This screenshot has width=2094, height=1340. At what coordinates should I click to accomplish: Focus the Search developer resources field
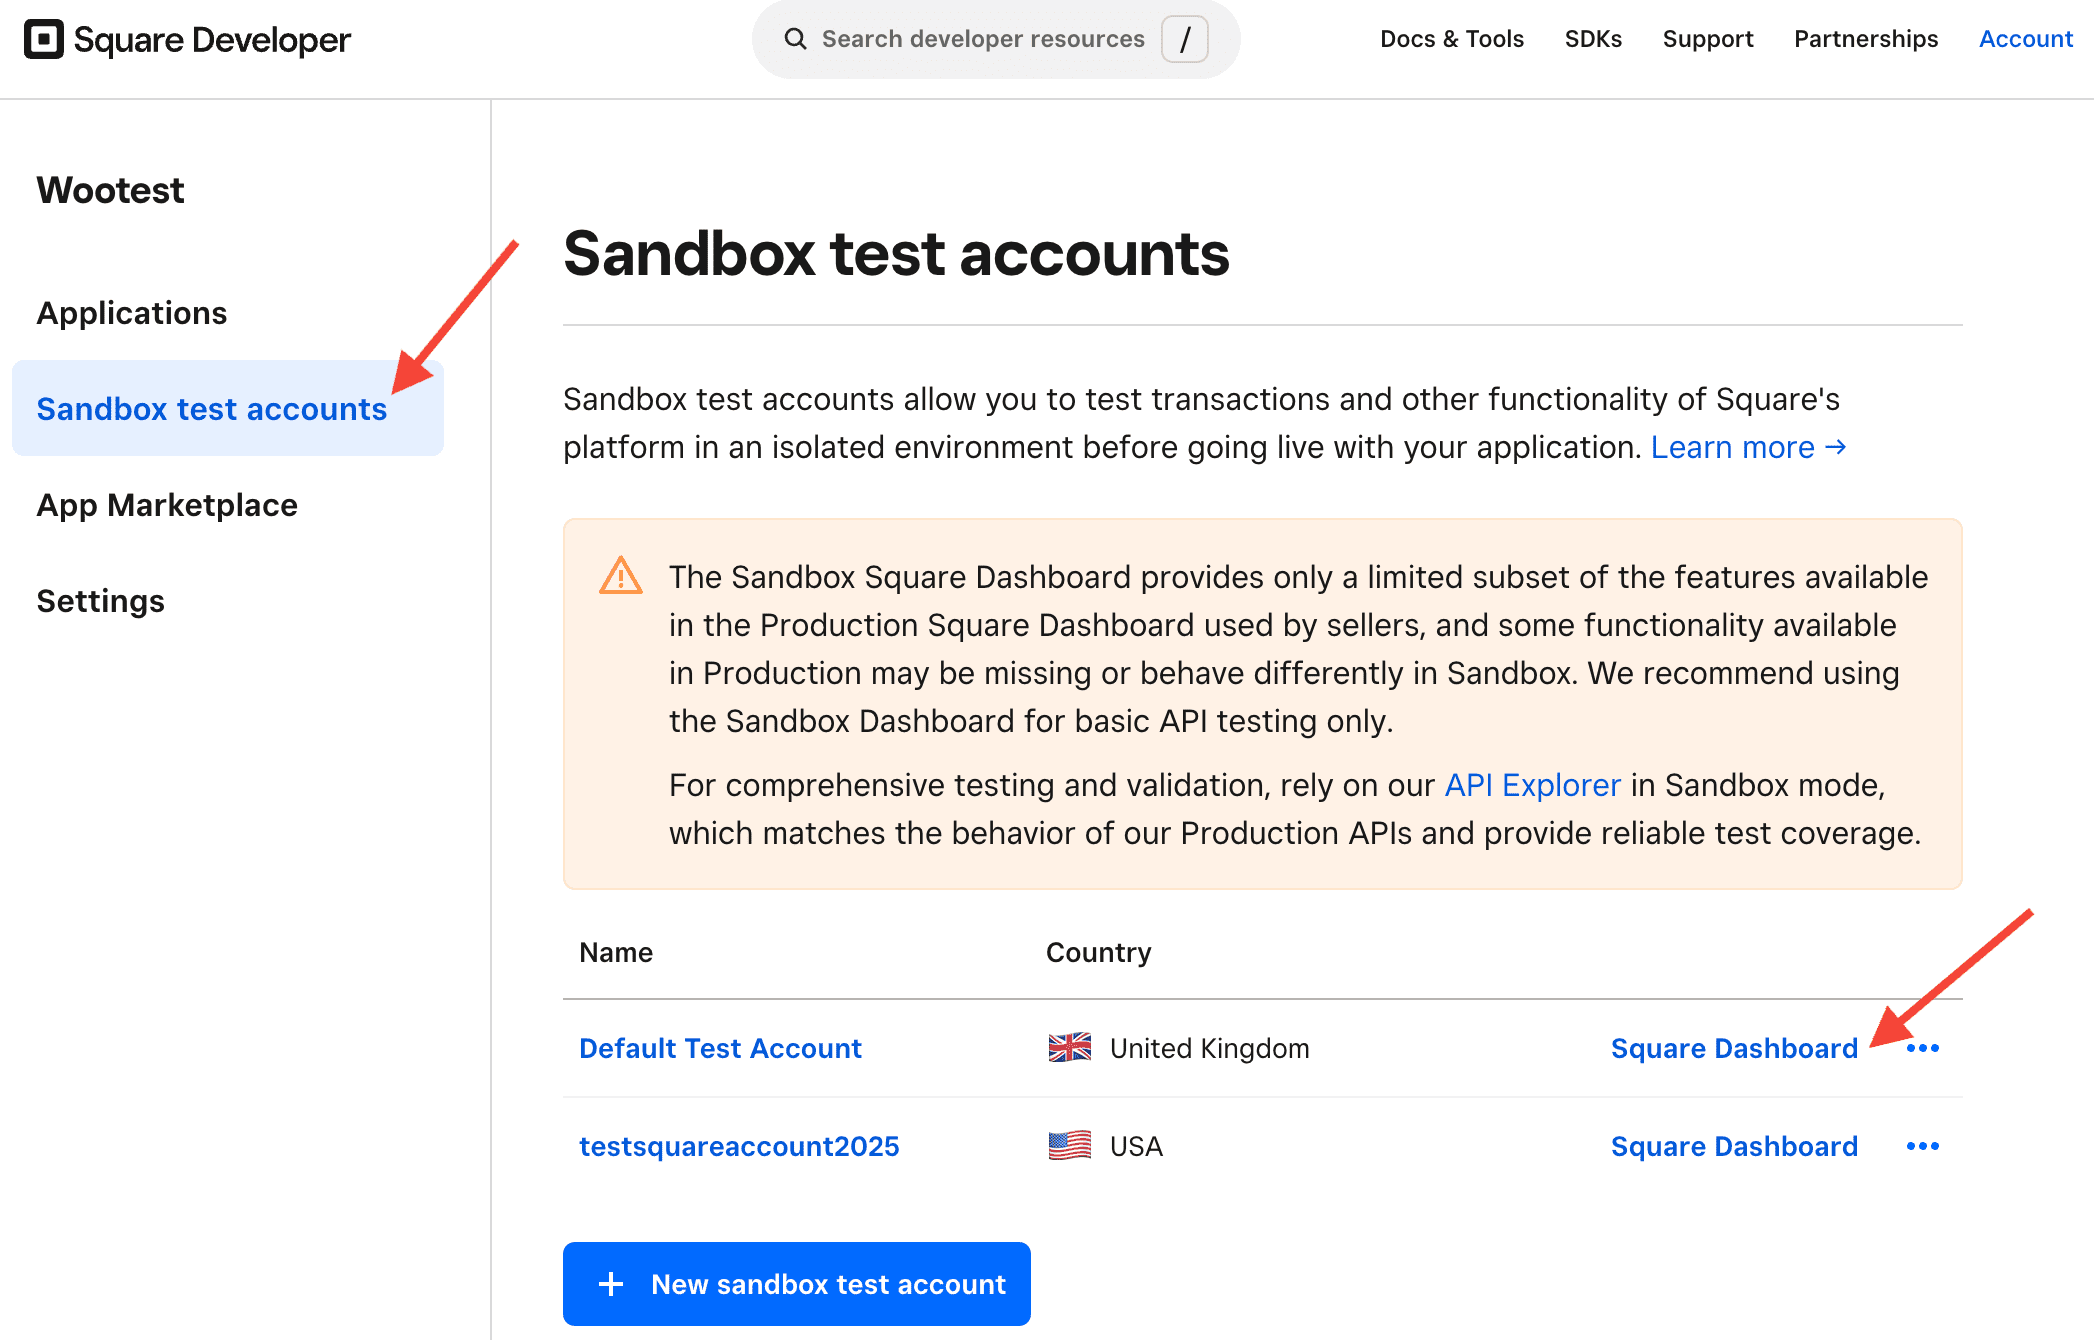[x=982, y=39]
